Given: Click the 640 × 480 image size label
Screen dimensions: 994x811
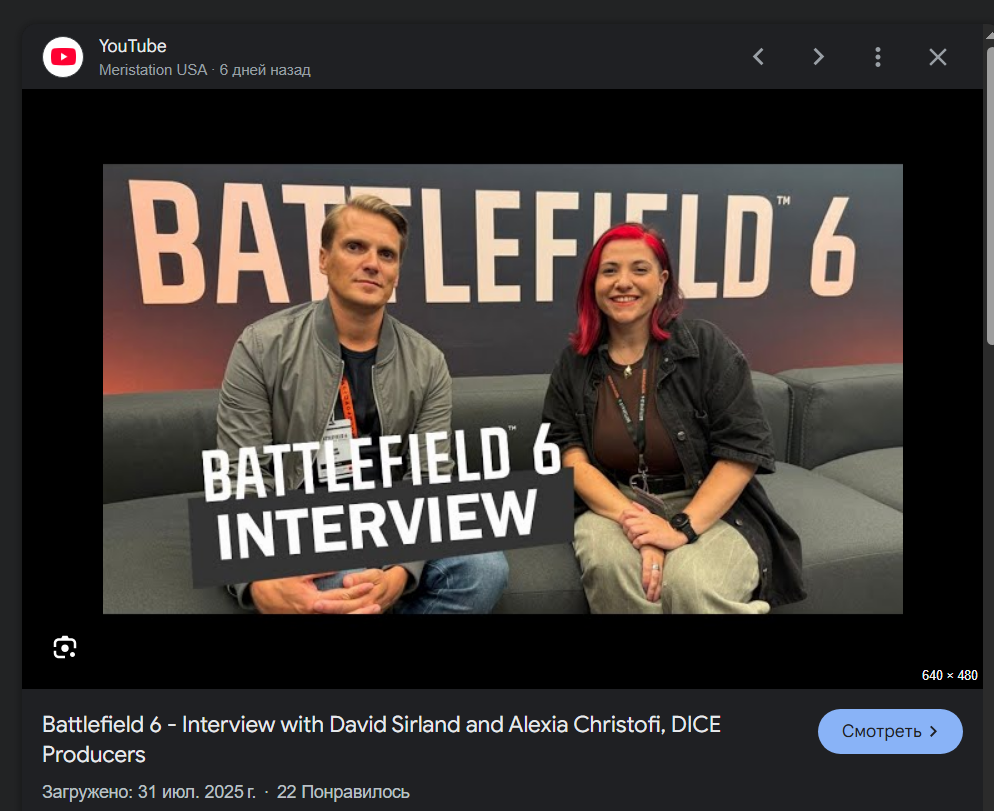Looking at the screenshot, I should coord(949,675).
